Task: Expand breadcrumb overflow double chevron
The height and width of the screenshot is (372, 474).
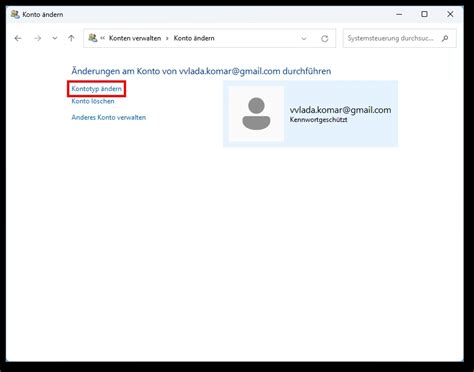Action: click(103, 38)
